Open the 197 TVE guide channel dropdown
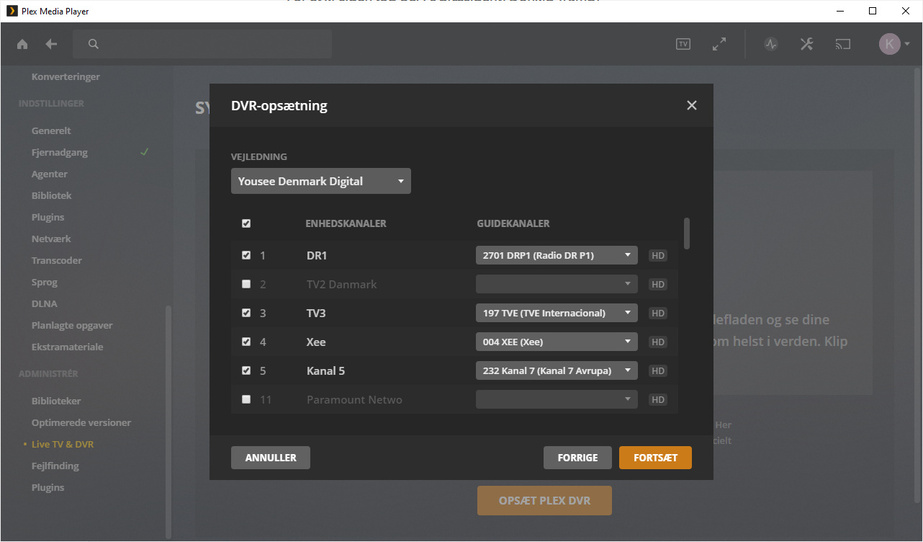923x542 pixels. click(556, 313)
